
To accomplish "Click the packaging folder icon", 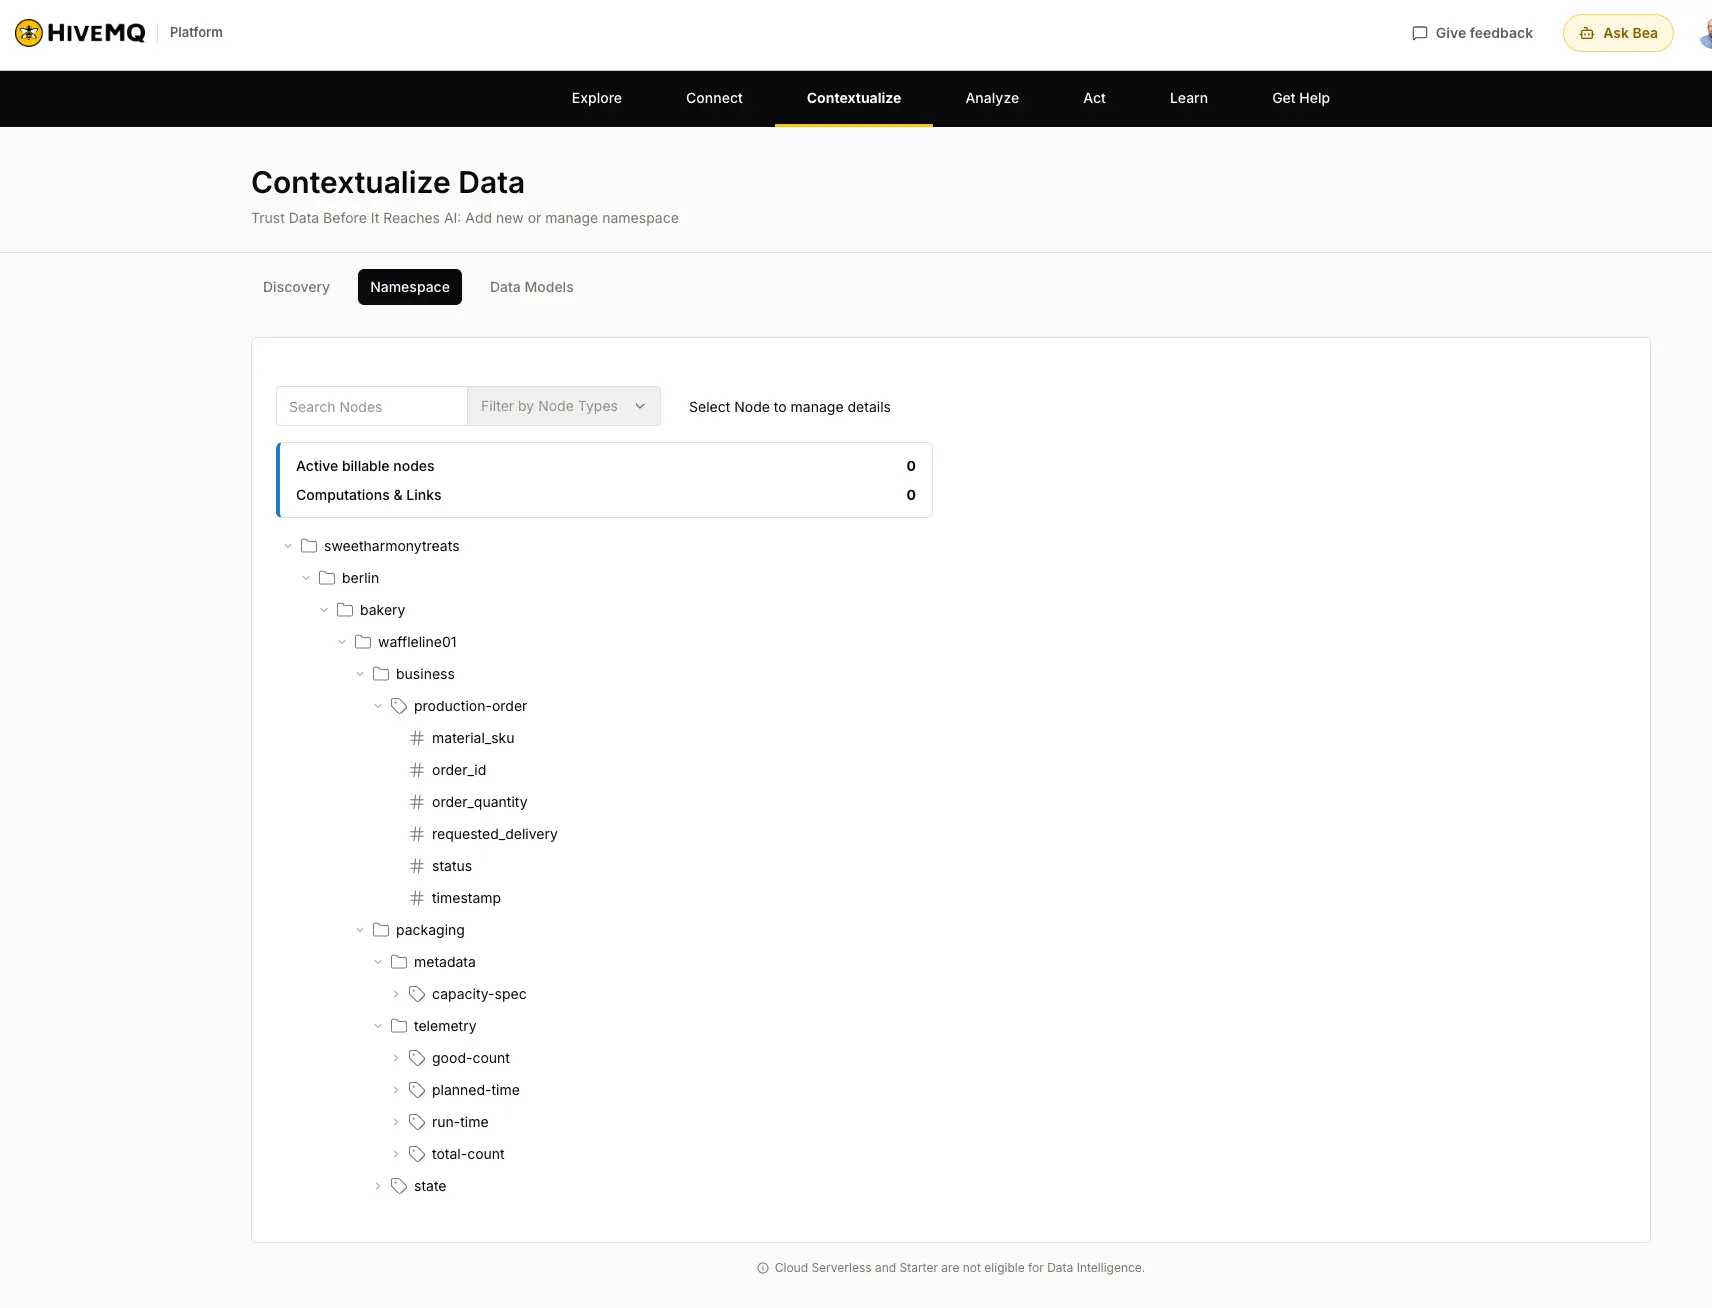I will tap(381, 930).
